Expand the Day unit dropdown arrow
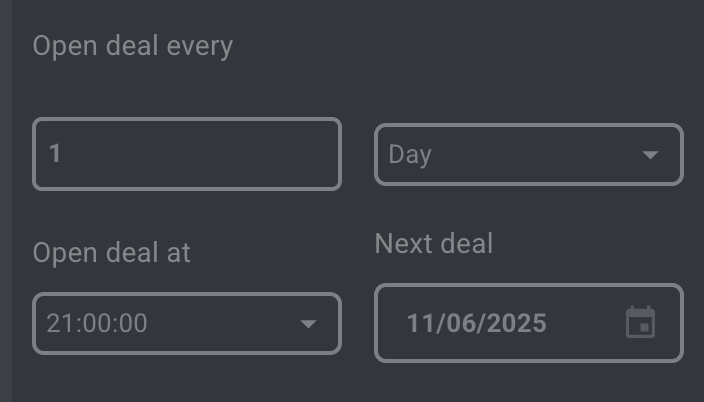This screenshot has width=704, height=402. (650, 155)
